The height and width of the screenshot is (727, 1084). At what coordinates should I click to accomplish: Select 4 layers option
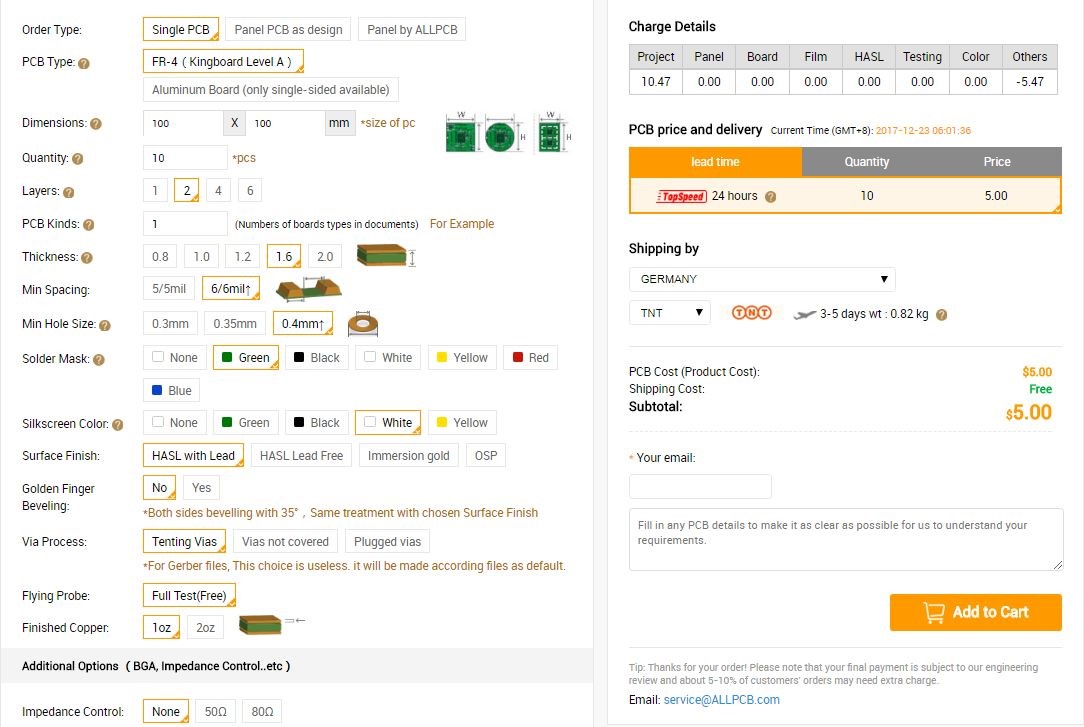point(217,191)
